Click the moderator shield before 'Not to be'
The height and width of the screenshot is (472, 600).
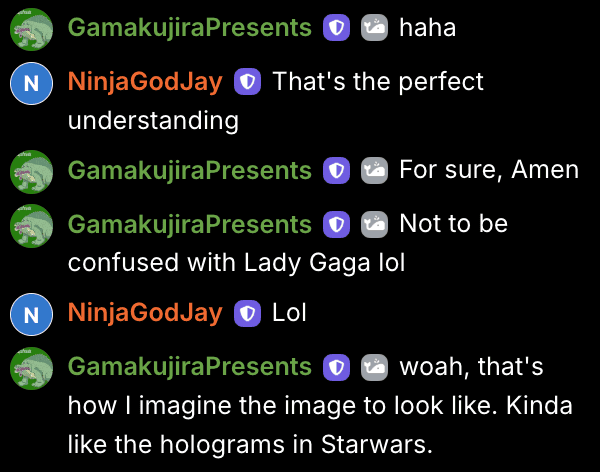click(x=336, y=224)
